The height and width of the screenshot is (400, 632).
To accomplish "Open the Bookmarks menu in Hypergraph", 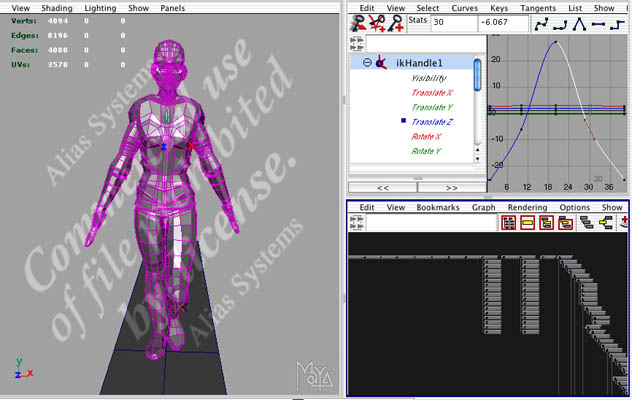I will (437, 207).
